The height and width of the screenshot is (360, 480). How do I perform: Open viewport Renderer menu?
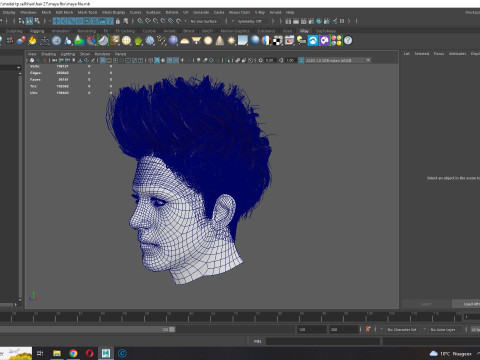pyautogui.click(x=102, y=54)
